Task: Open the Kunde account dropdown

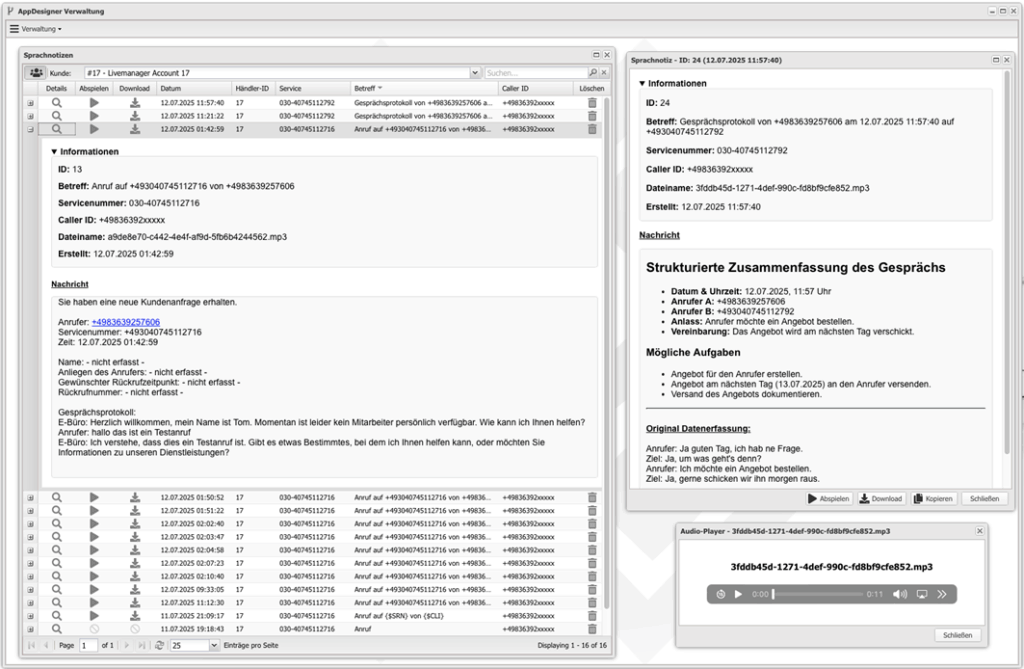Action: point(475,73)
